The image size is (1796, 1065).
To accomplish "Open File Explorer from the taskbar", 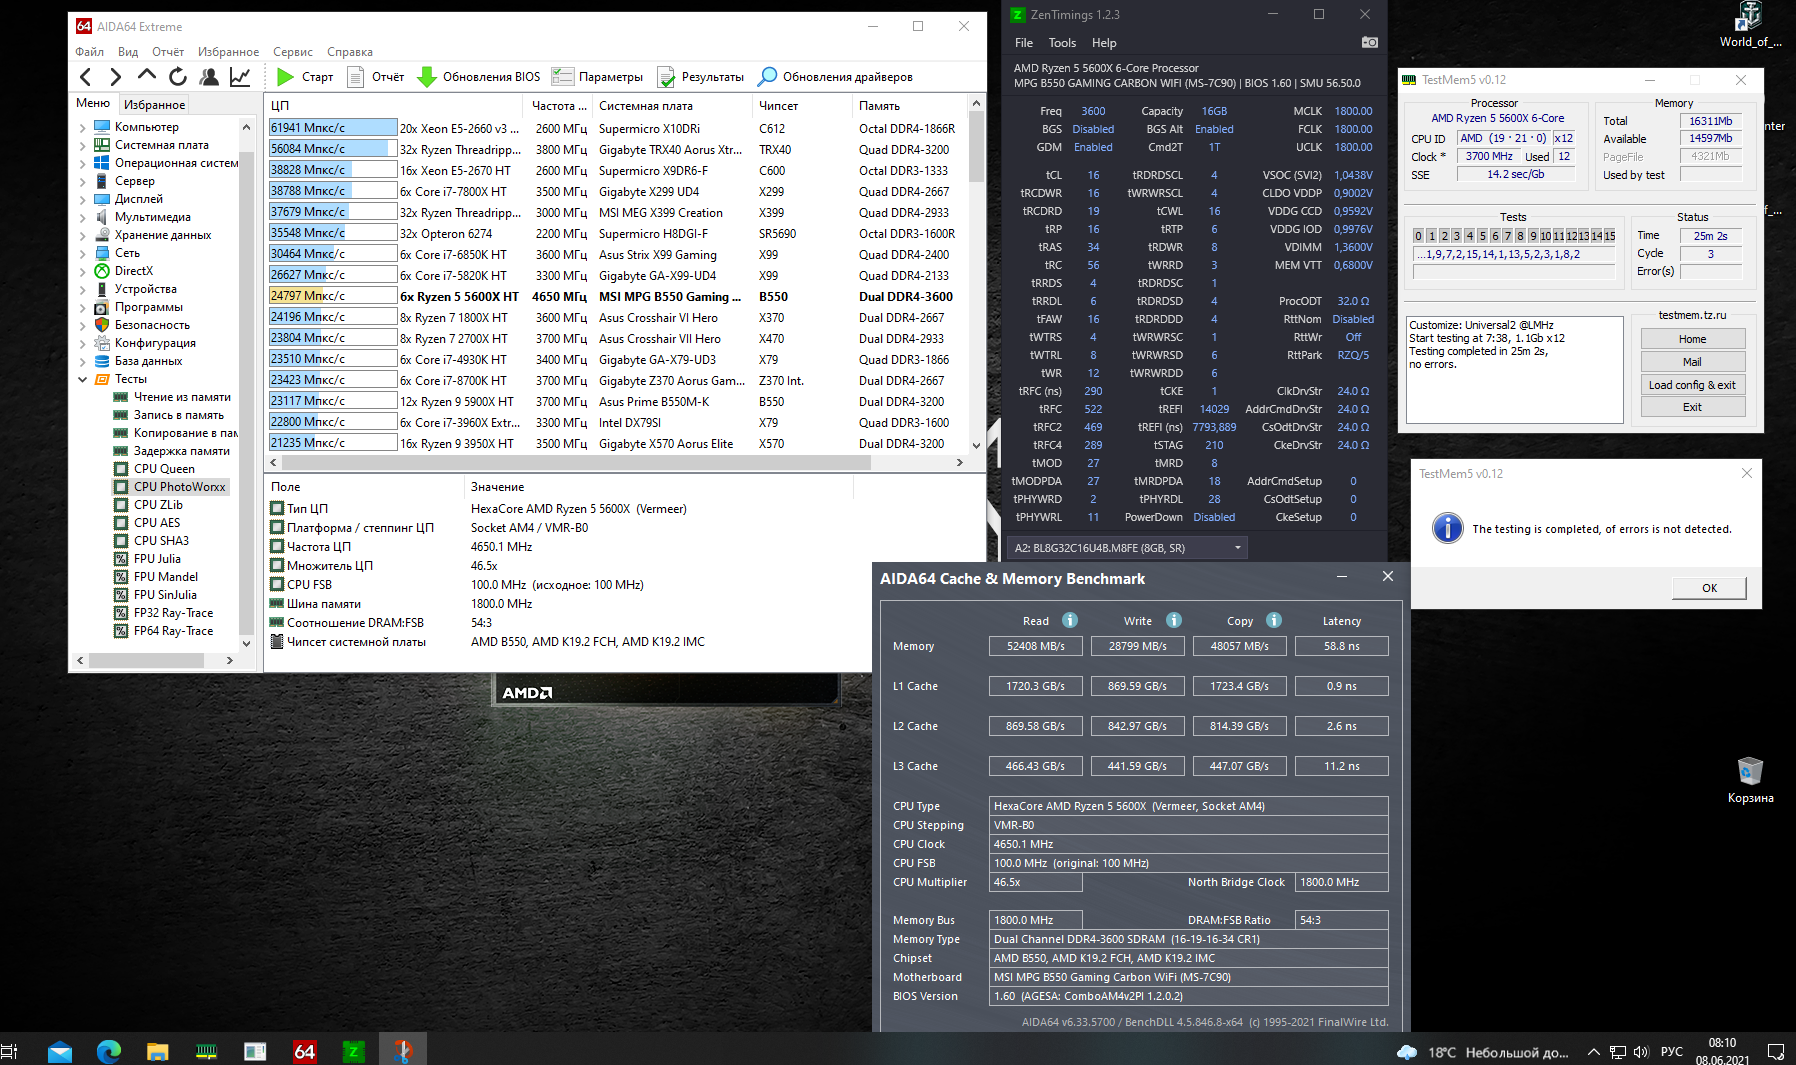I will tap(158, 1051).
